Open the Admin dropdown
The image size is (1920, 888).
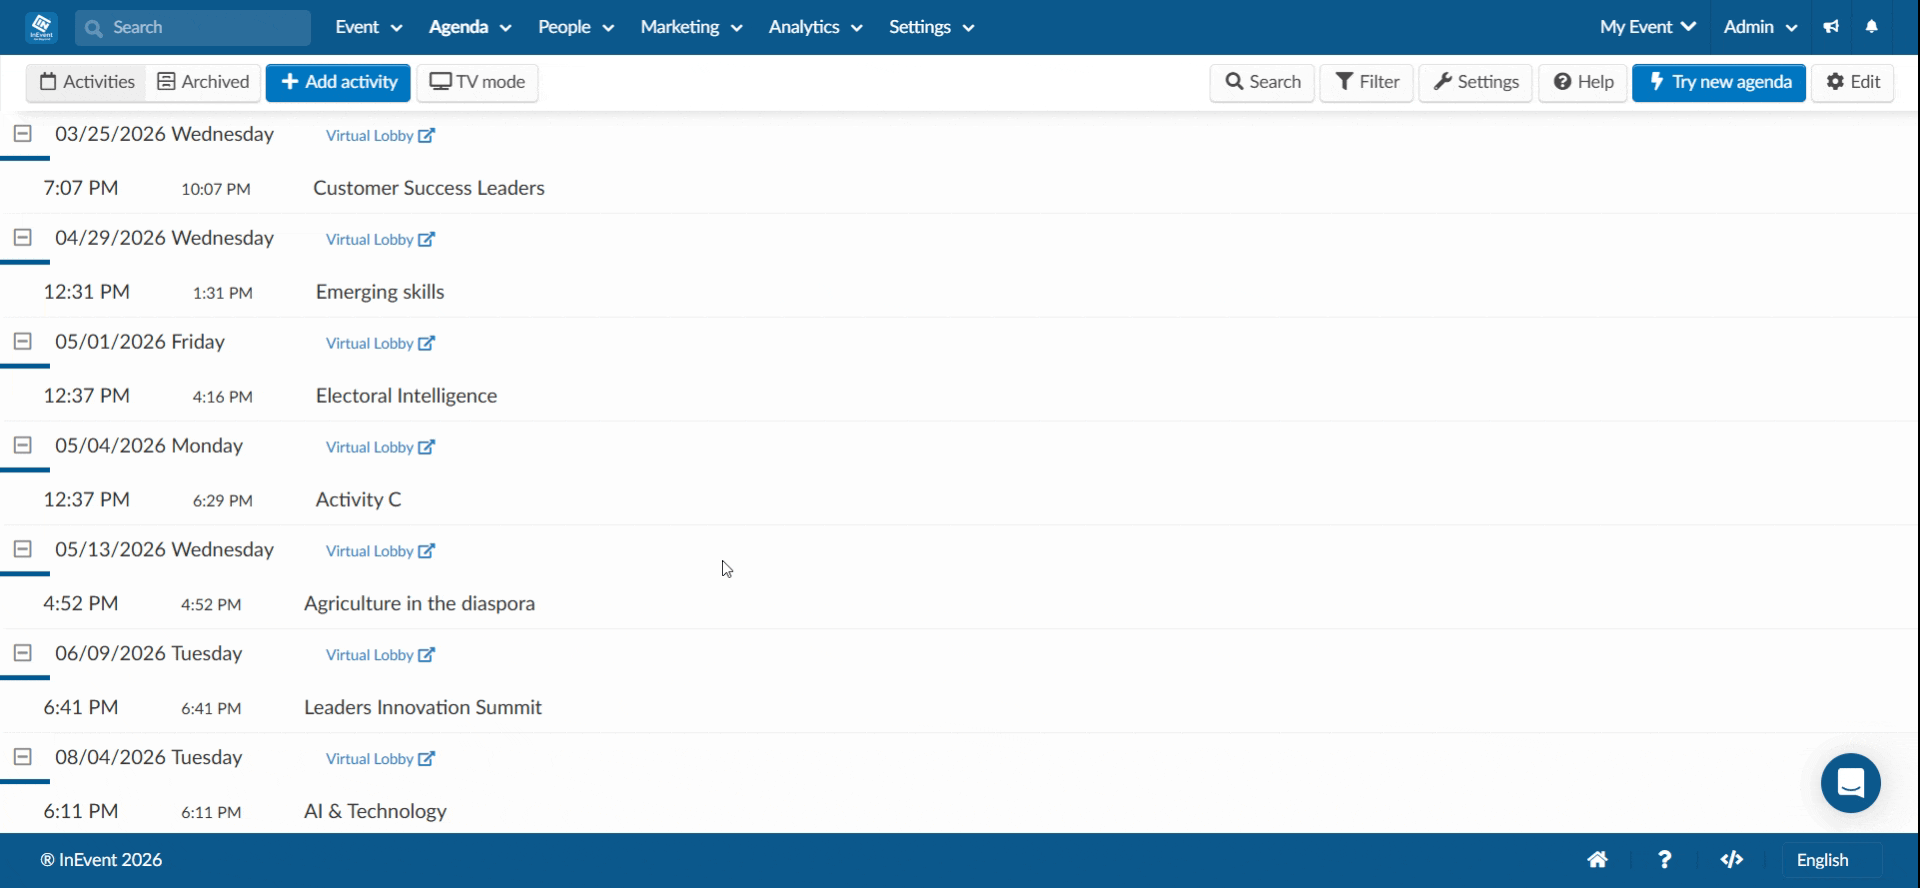click(x=1760, y=27)
